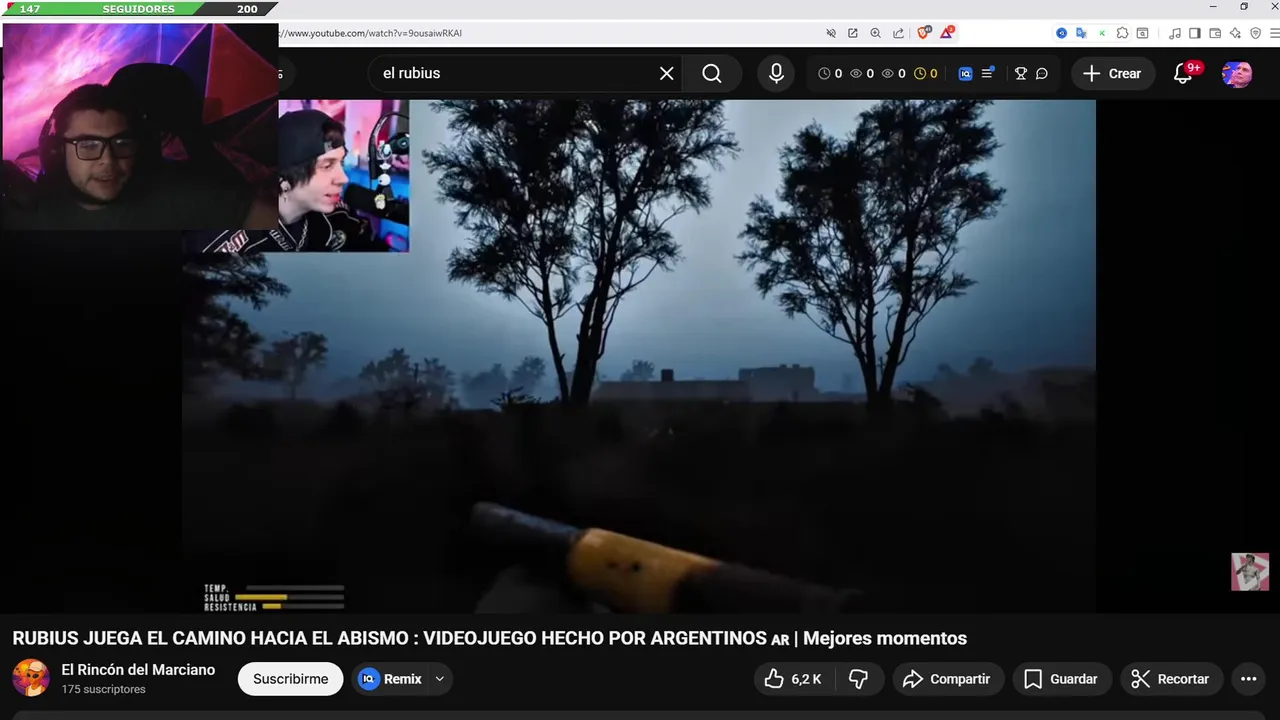Click the vidIQ blue logo icon

click(965, 73)
